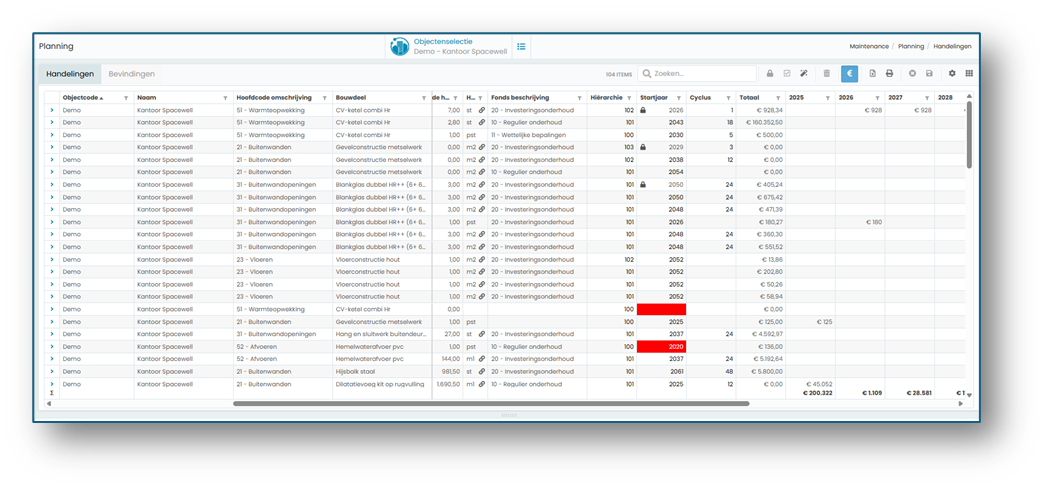Click filter icon on Fonds beschrijving column

tap(579, 98)
